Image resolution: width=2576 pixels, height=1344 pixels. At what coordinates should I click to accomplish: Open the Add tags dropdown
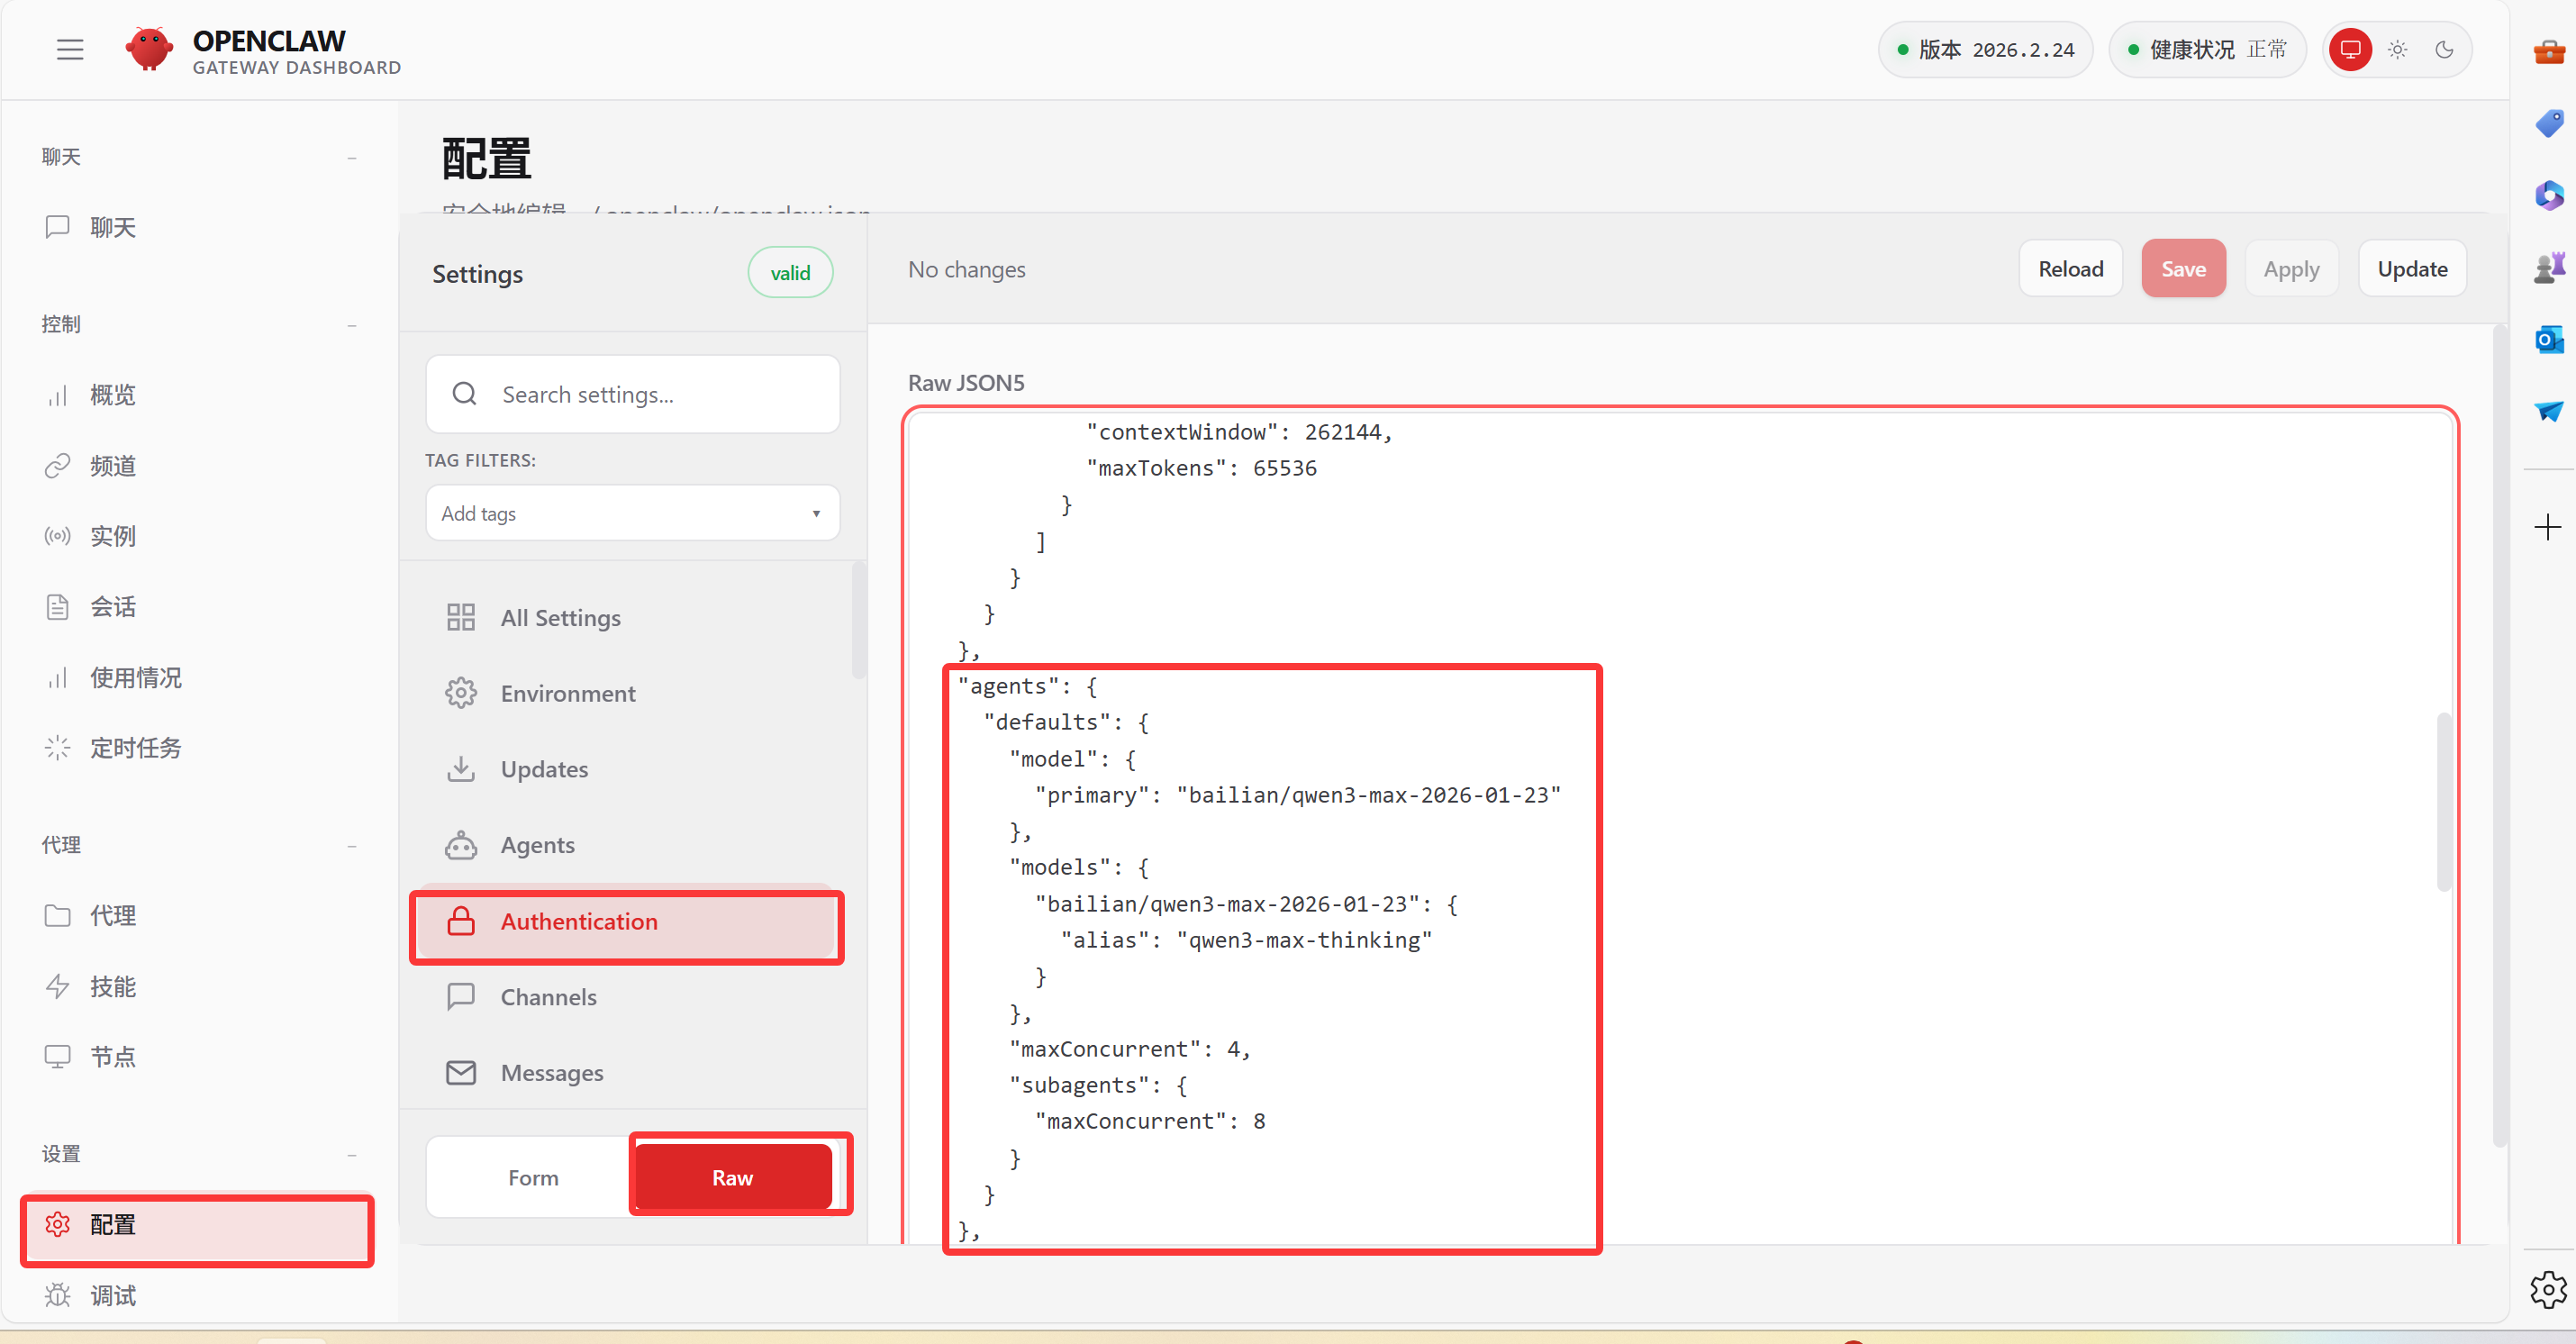[632, 513]
